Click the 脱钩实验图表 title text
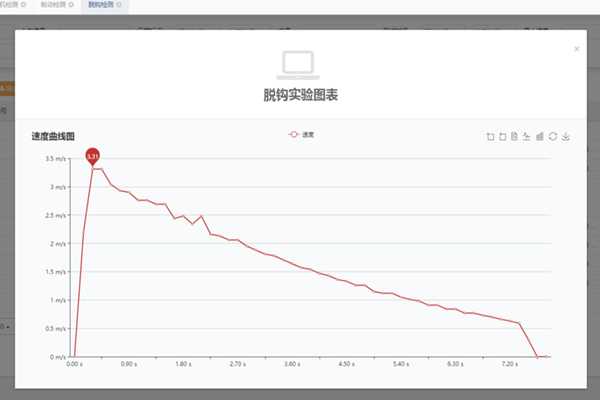The height and width of the screenshot is (400, 600). point(299,96)
